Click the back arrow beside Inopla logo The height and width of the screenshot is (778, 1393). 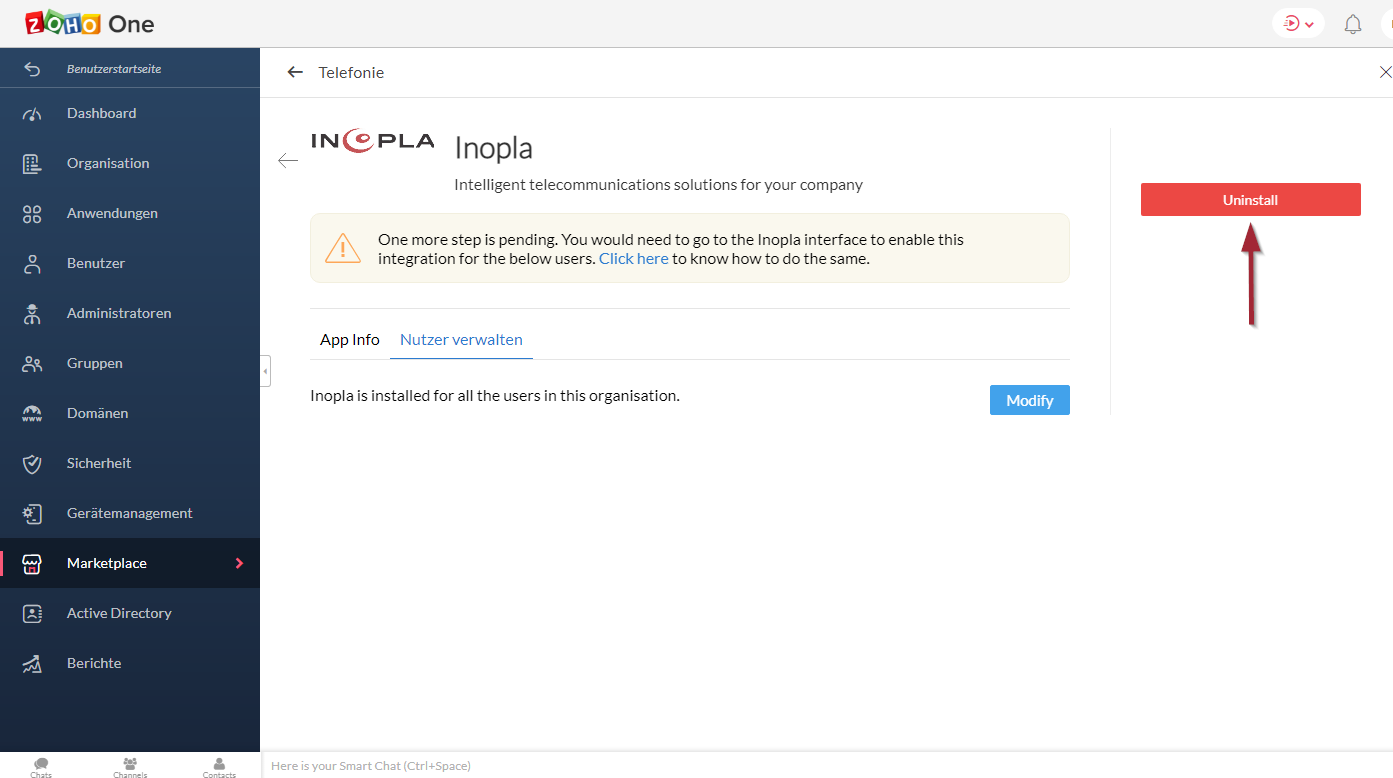pyautogui.click(x=288, y=160)
